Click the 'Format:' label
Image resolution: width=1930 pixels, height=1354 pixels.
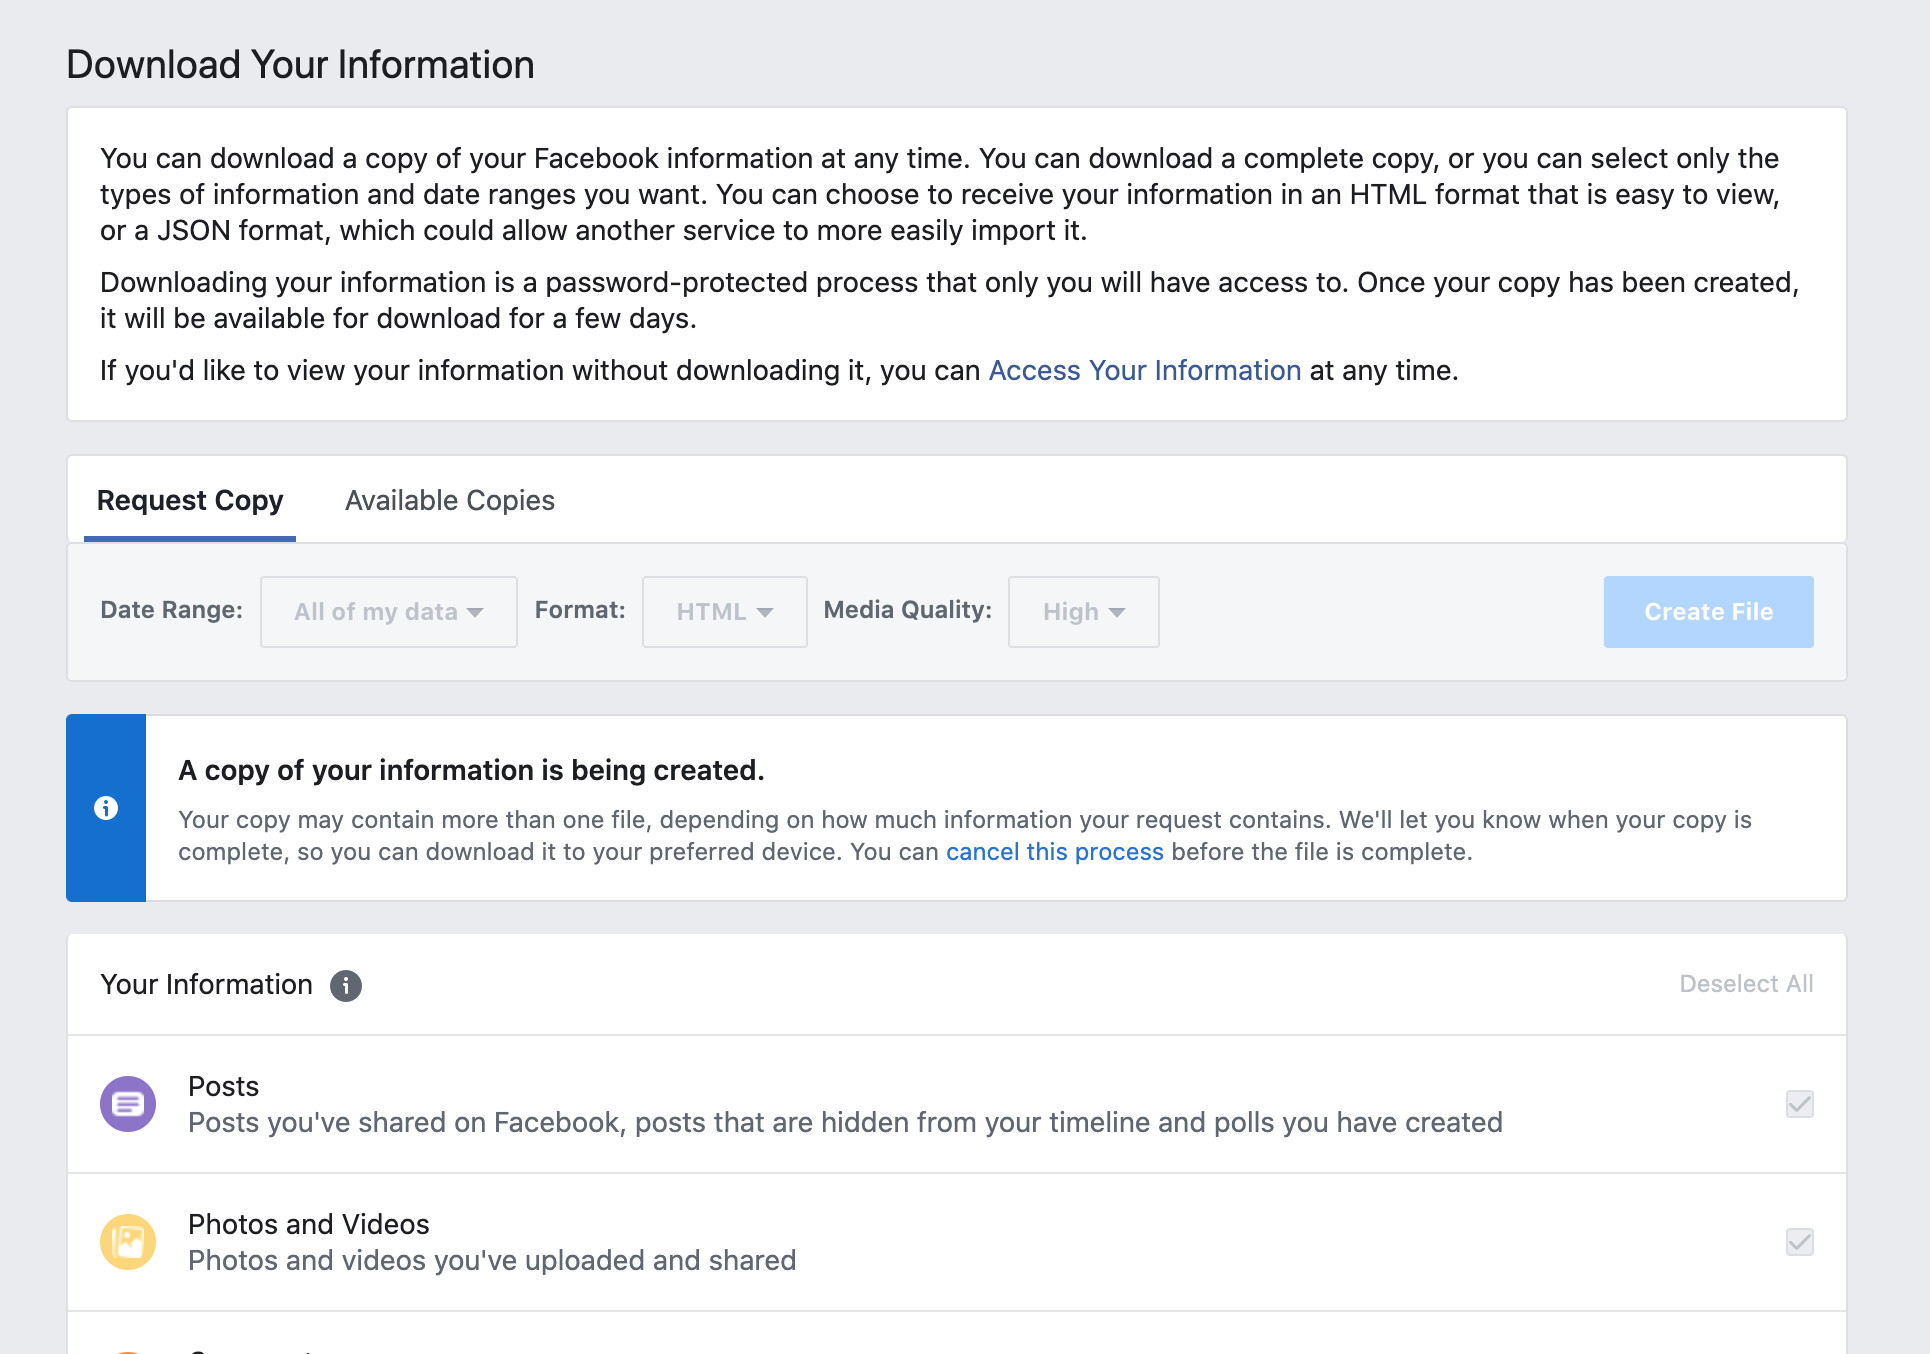click(580, 610)
